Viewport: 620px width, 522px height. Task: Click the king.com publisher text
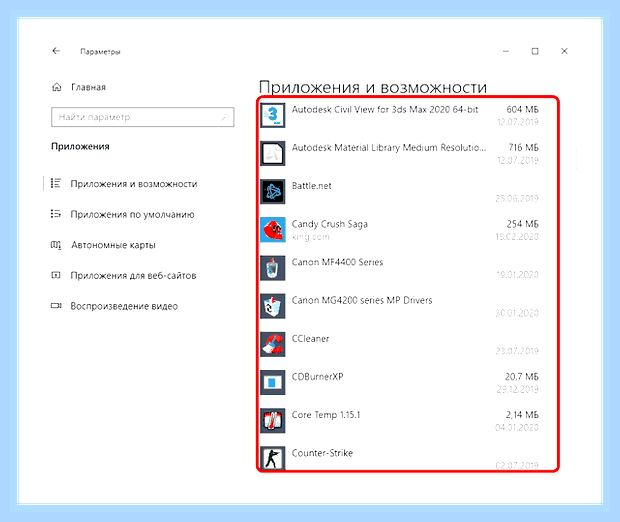coord(311,237)
